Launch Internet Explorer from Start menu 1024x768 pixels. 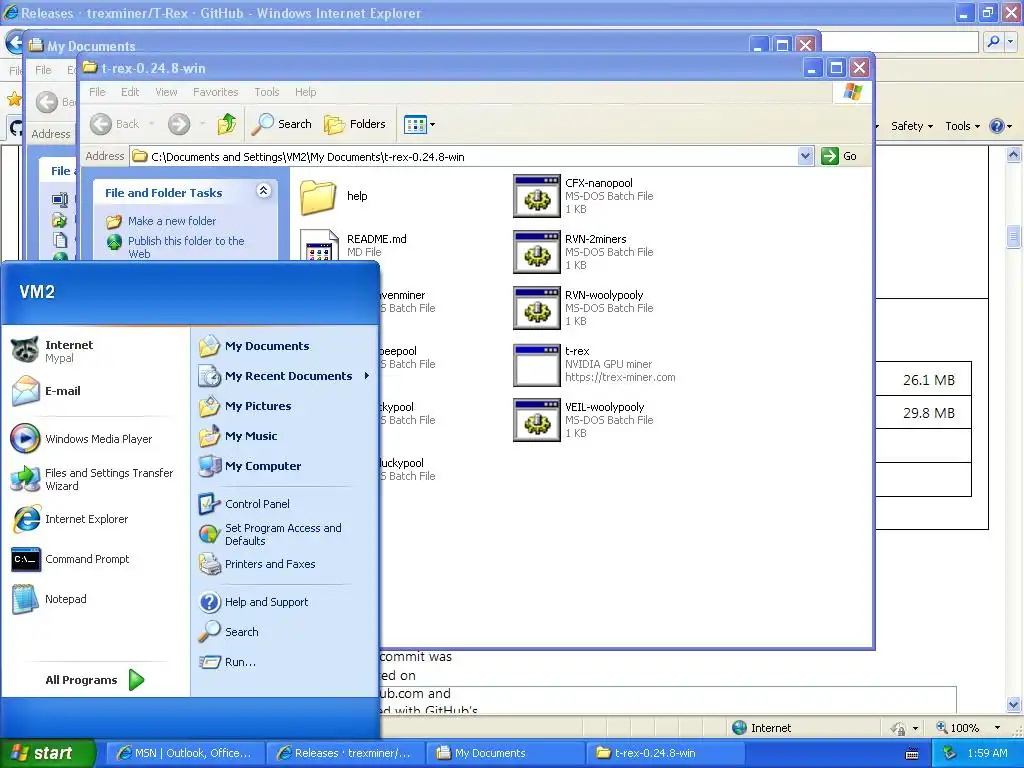click(x=70, y=519)
